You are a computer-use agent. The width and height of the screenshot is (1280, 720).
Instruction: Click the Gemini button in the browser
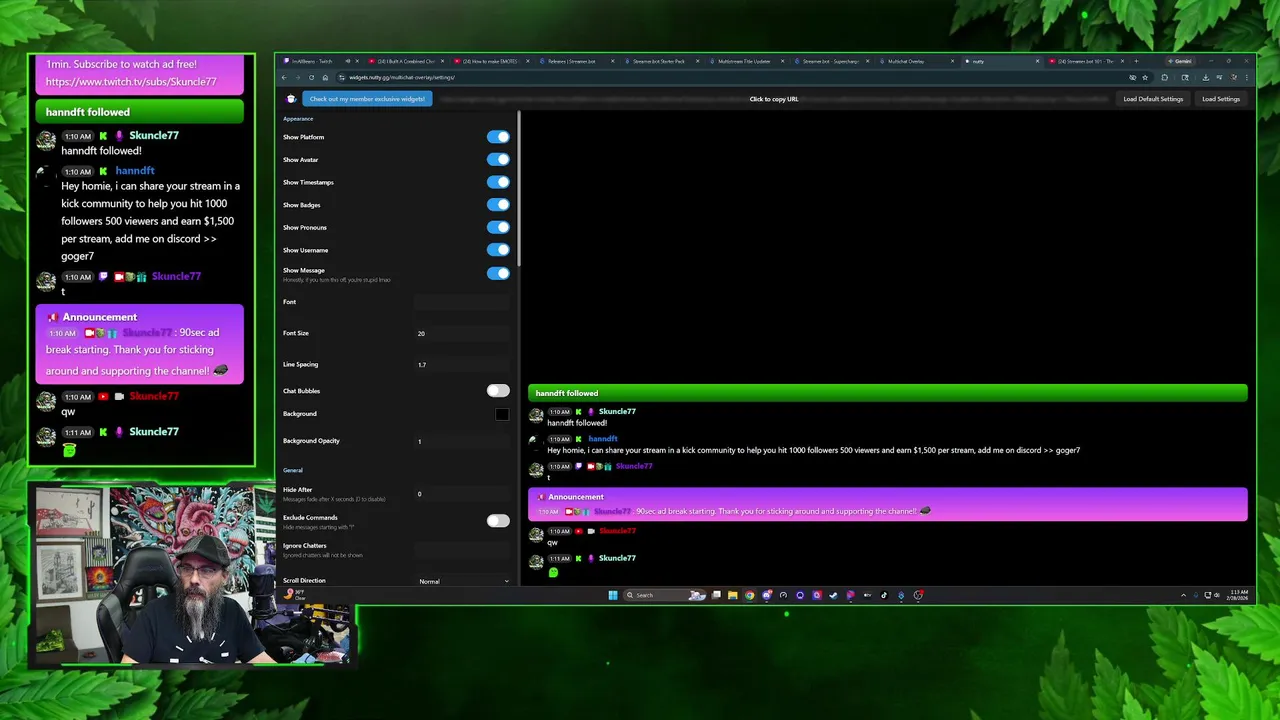pyautogui.click(x=1180, y=61)
